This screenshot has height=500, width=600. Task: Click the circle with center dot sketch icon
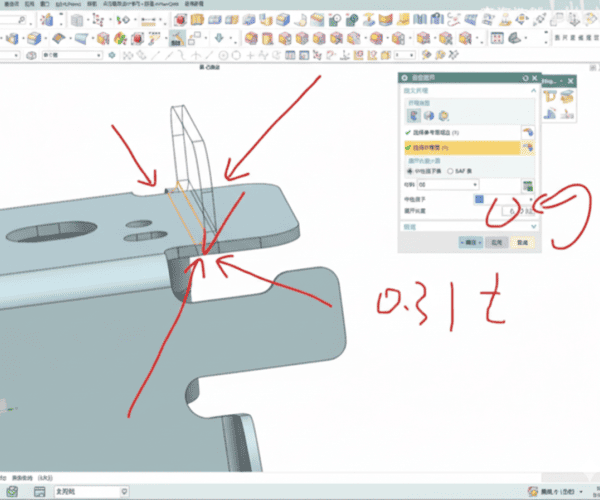223,56
